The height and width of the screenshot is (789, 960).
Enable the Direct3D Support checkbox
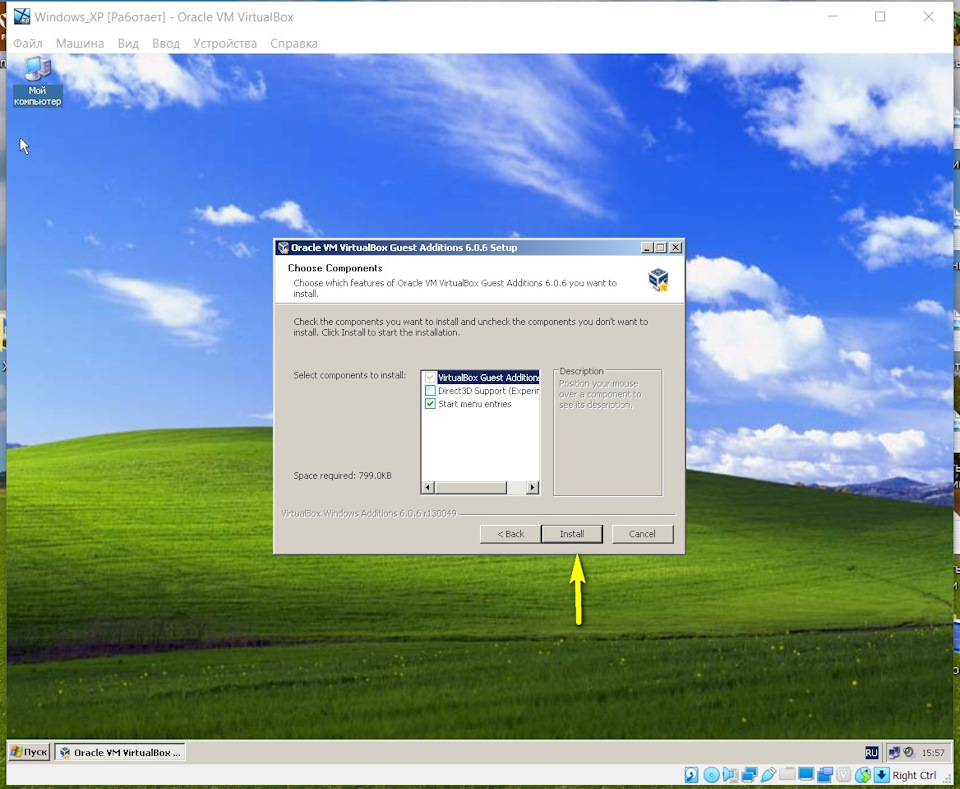click(430, 391)
